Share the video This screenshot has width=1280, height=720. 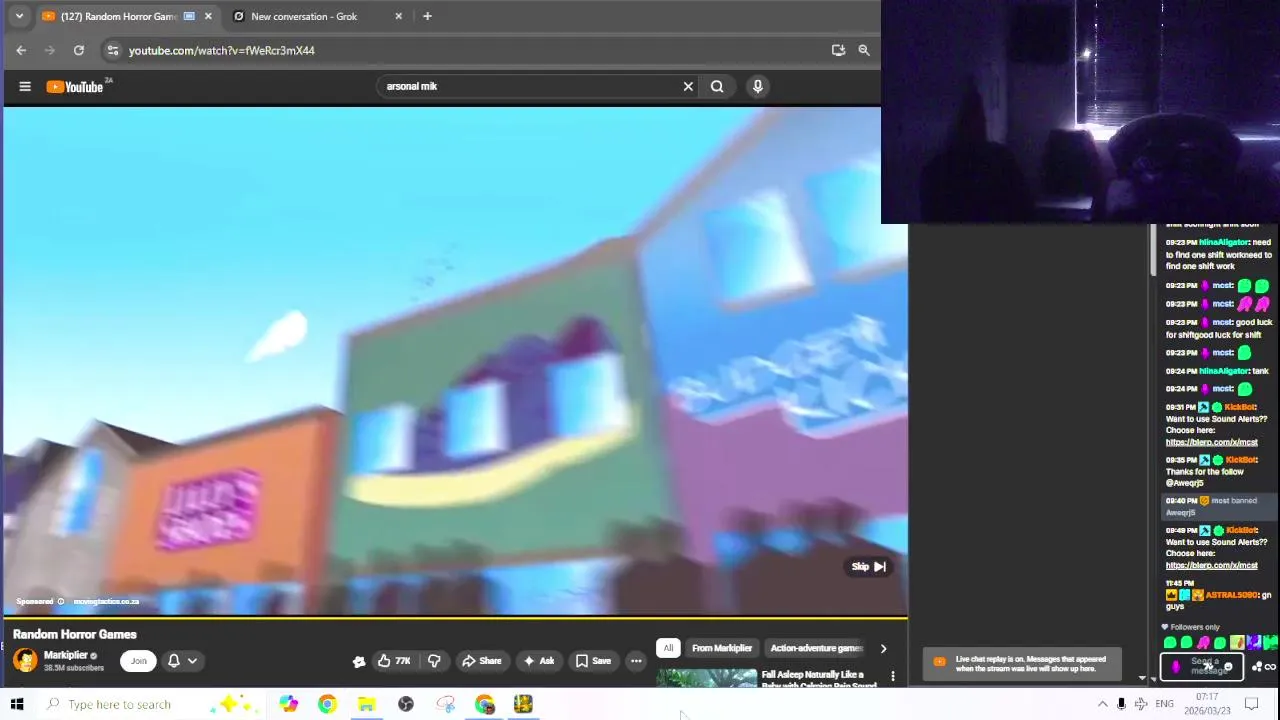tap(481, 660)
